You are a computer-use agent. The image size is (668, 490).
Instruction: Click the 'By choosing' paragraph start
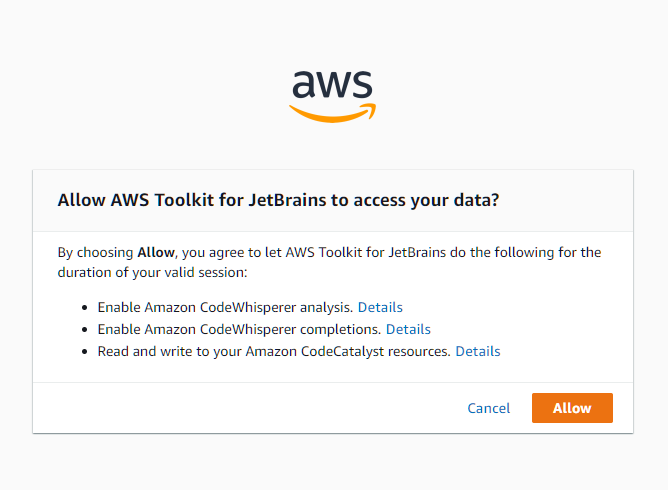(95, 252)
